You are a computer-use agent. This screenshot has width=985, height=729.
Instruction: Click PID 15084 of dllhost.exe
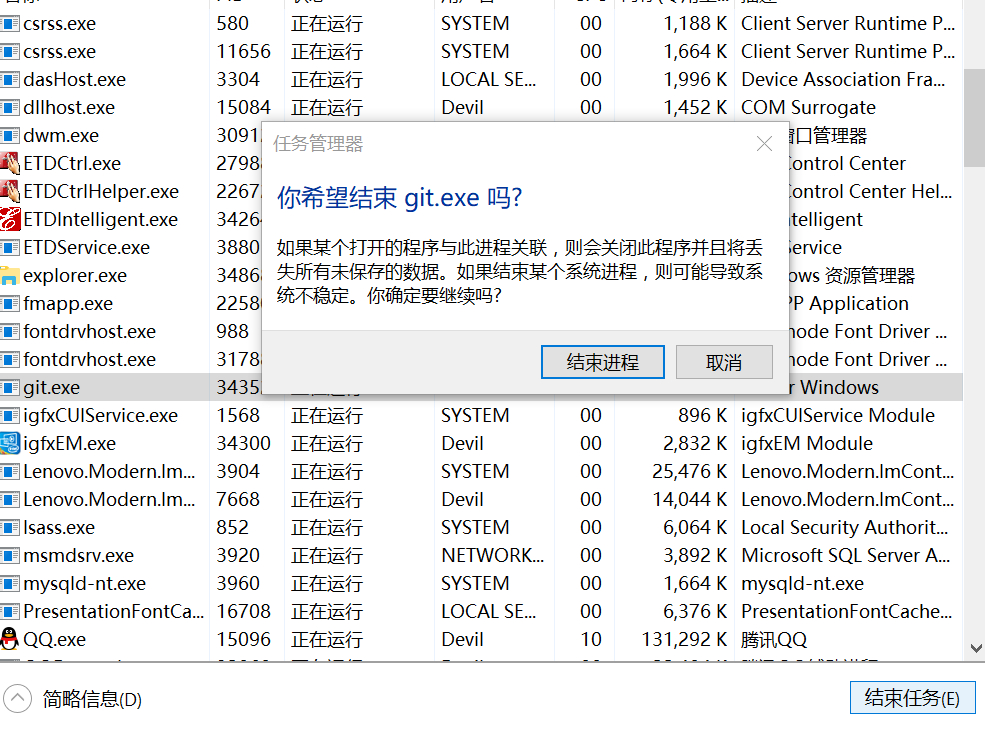click(x=243, y=107)
